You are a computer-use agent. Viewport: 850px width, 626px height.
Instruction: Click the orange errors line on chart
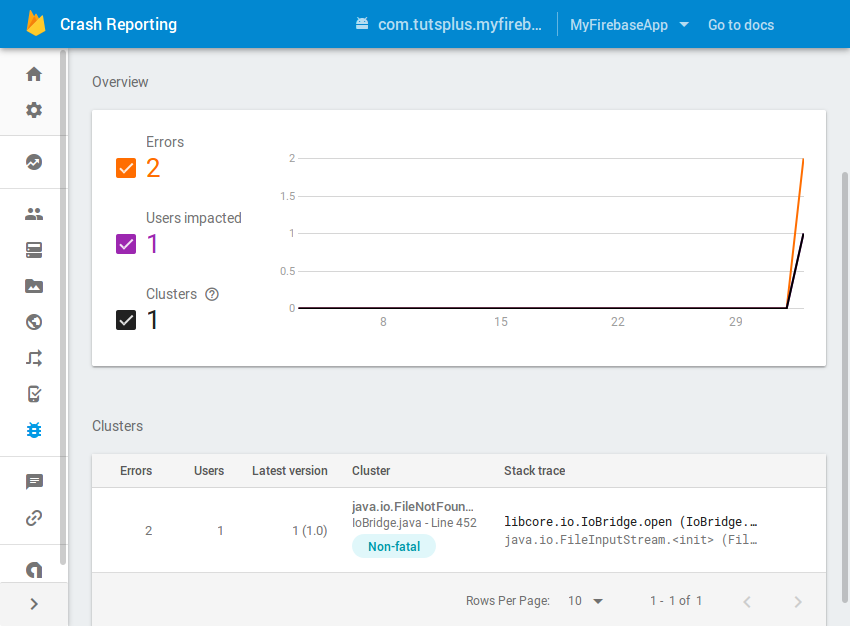tap(796, 233)
